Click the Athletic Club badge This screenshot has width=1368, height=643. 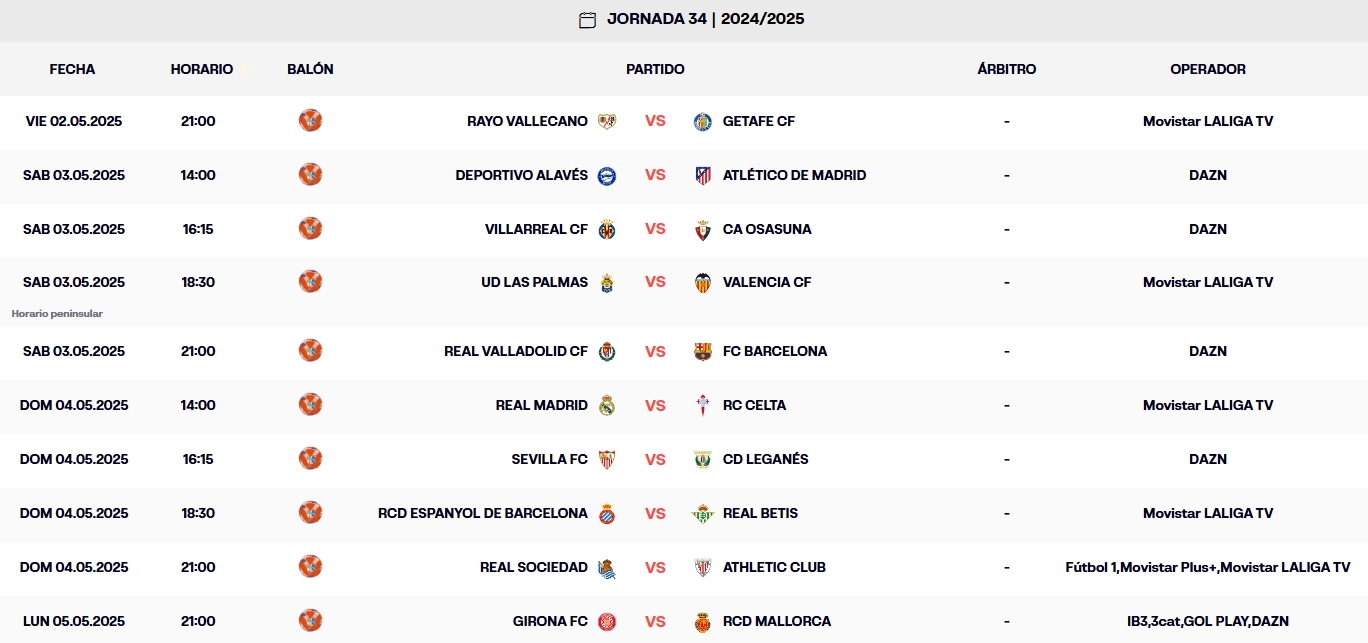click(x=703, y=567)
